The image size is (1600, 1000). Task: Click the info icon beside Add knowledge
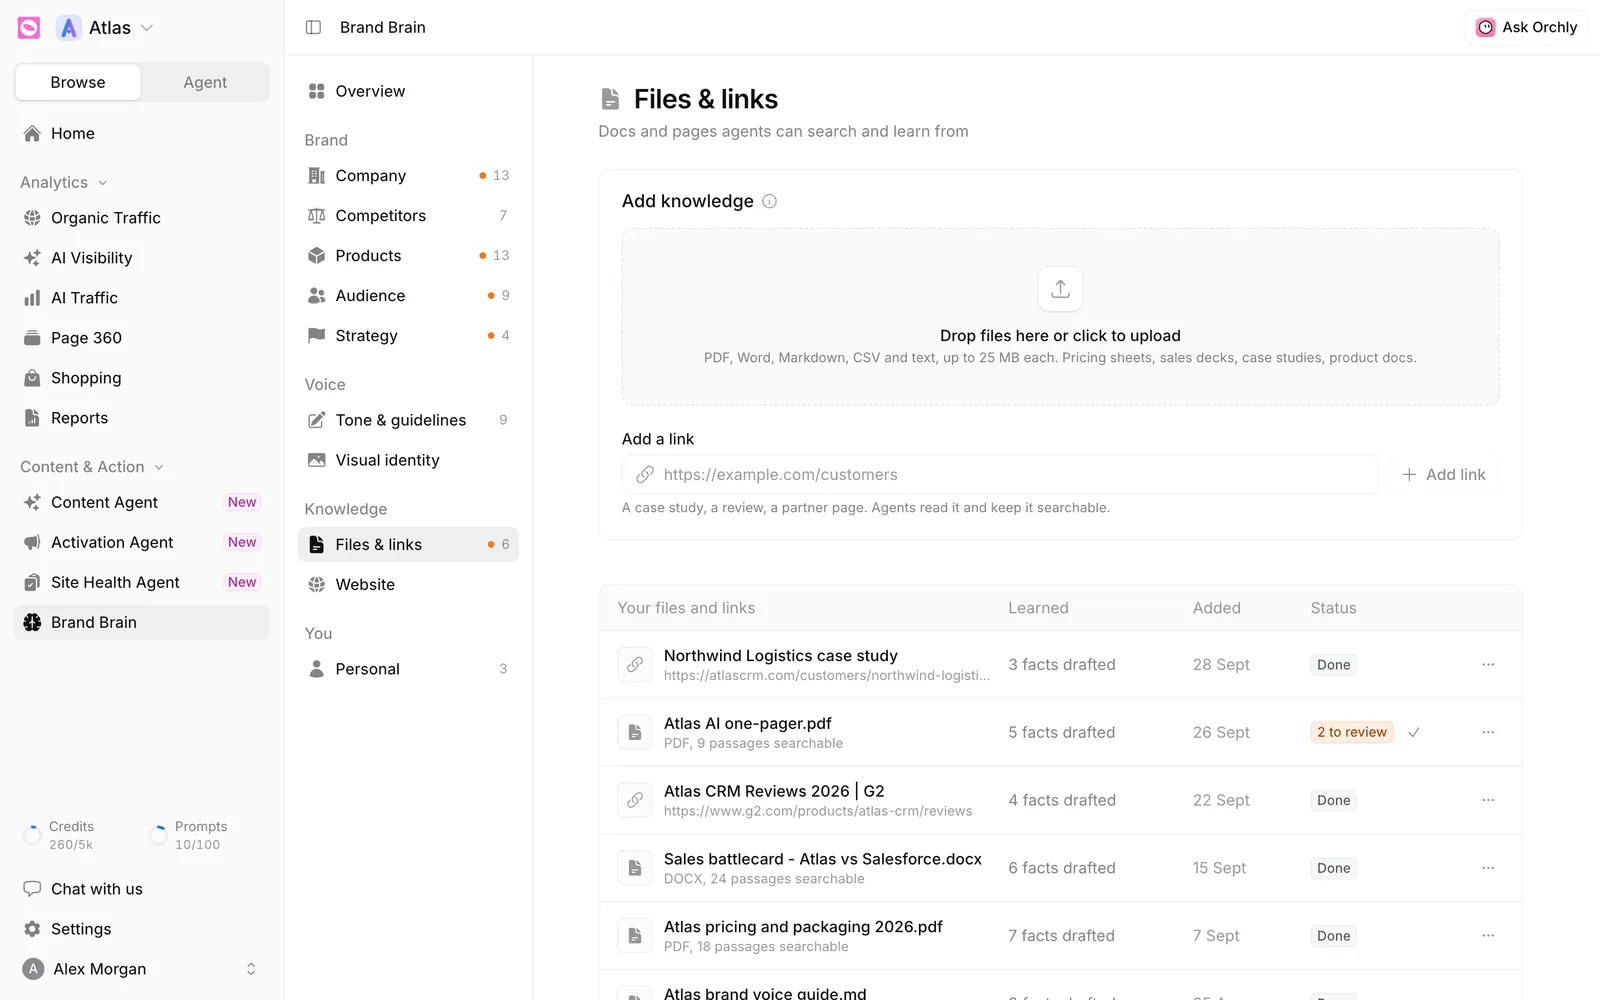[769, 201]
